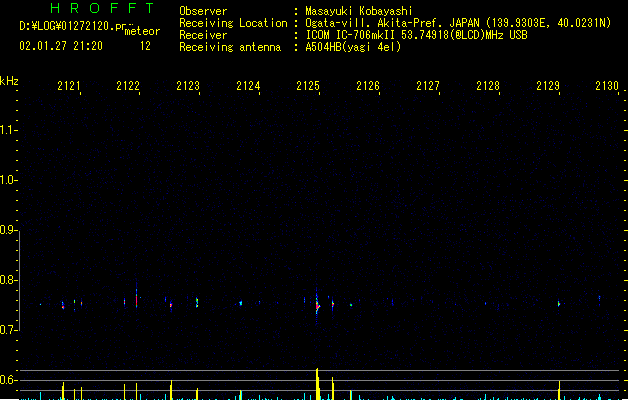This screenshot has width=629, height=400.
Task: Click the 1.0 kHz frequency label
Action: click(x=8, y=180)
